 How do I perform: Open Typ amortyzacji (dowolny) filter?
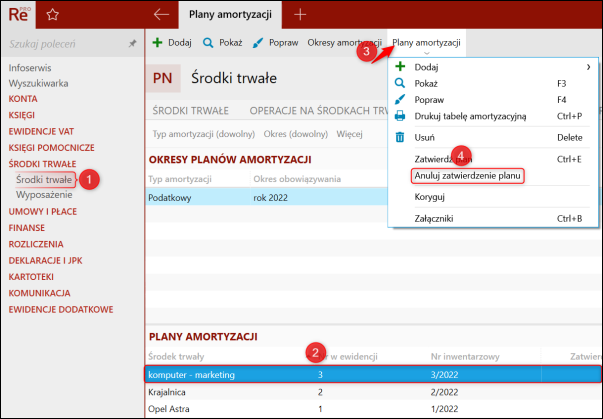(x=204, y=134)
